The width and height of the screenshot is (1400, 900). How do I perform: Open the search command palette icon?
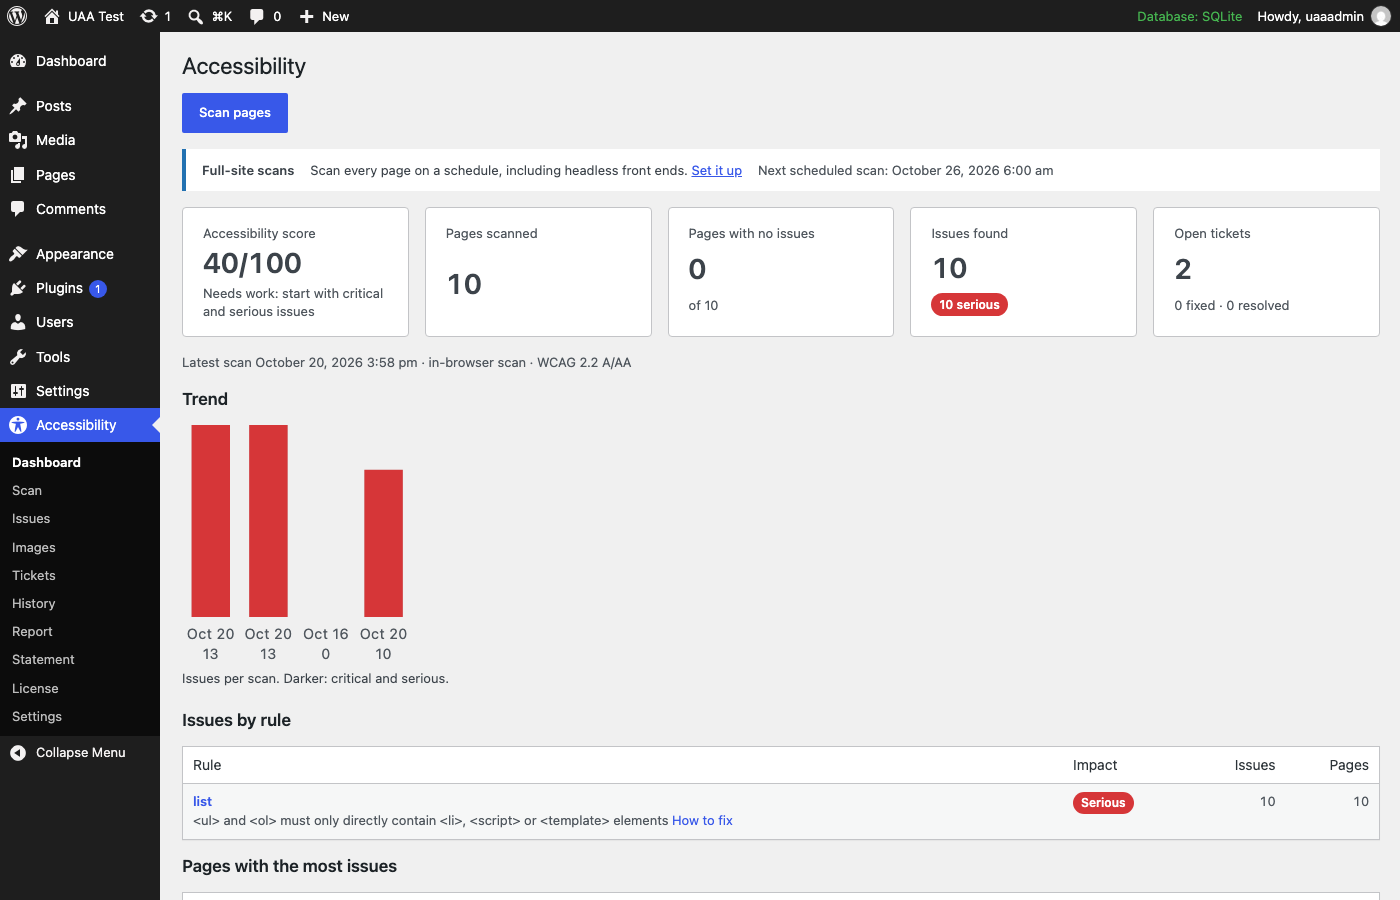coord(196,16)
